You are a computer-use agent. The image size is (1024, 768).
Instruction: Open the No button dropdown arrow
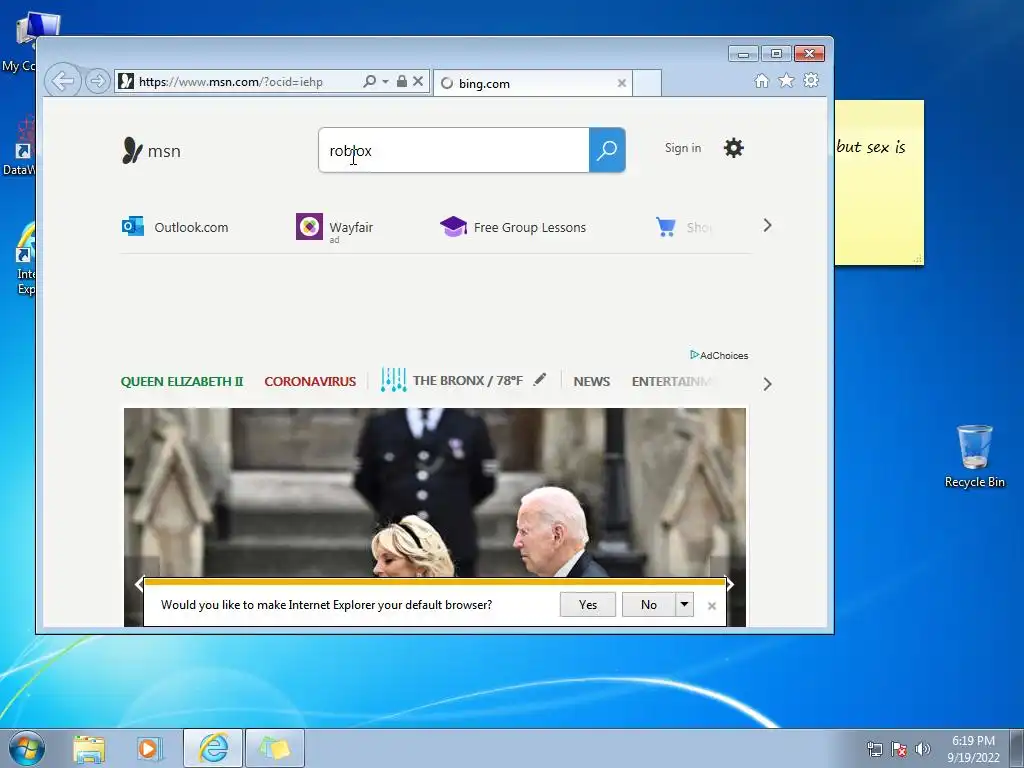click(684, 605)
